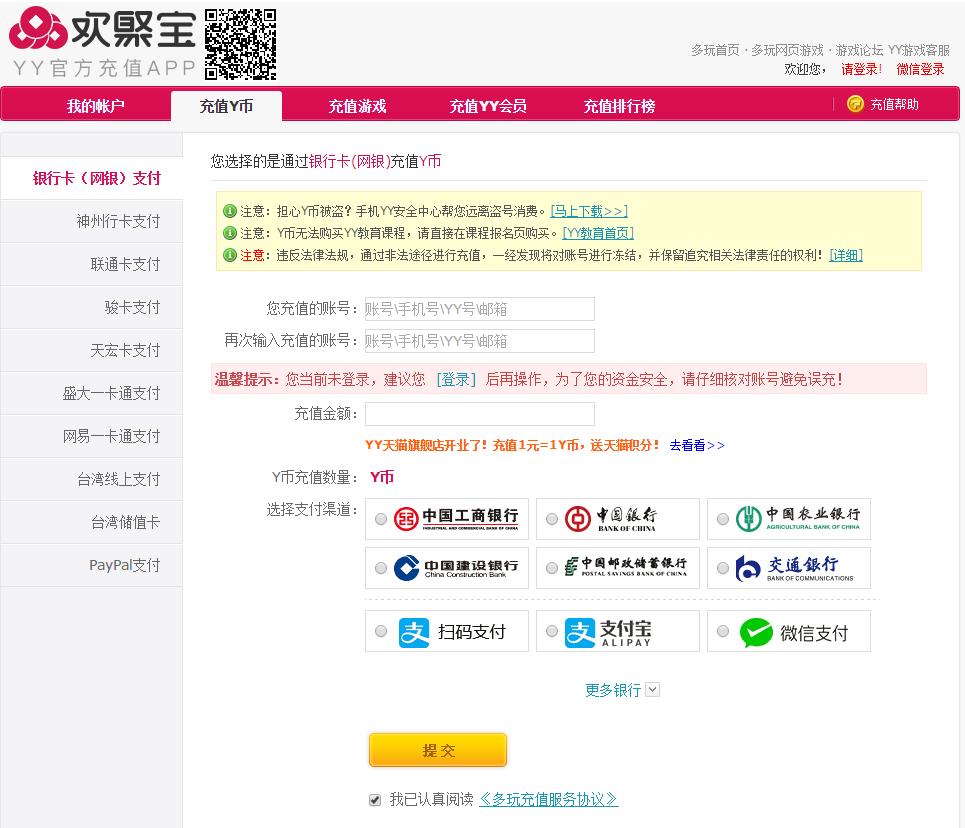The width and height of the screenshot is (965, 828).
Task: Select the 支付宝 radio button
Action: pyautogui.click(x=552, y=631)
